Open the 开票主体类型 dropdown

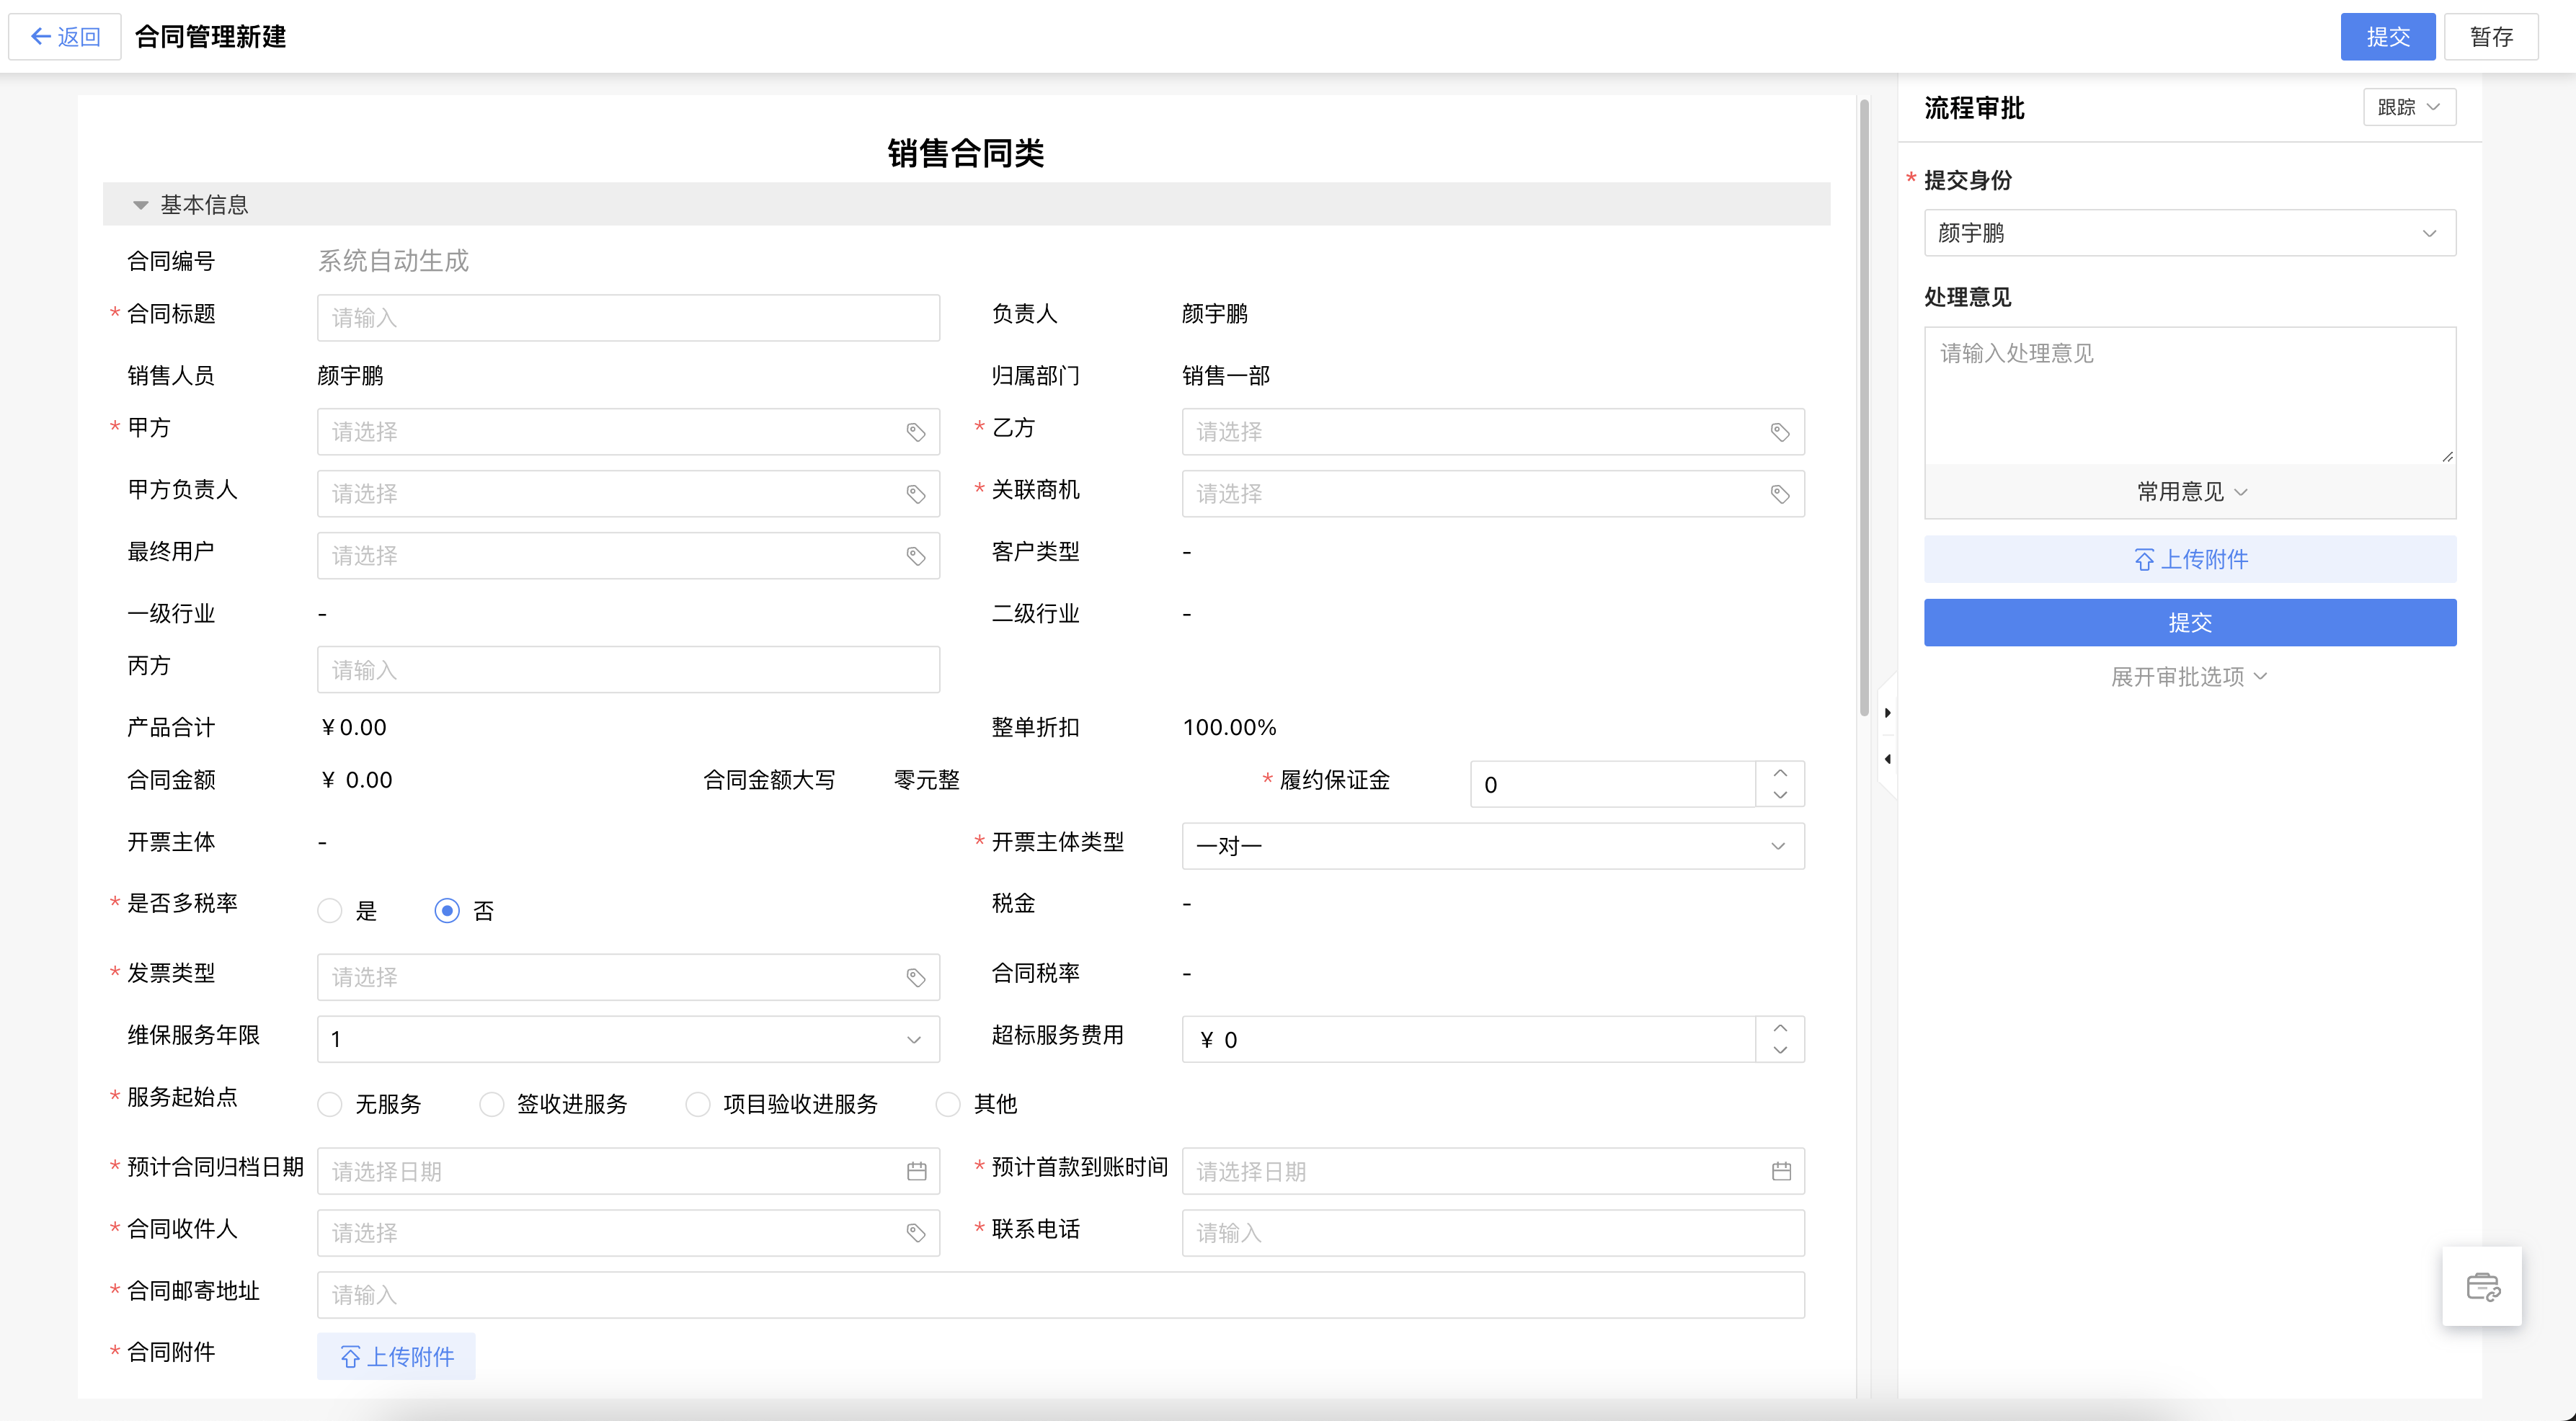(x=1492, y=846)
